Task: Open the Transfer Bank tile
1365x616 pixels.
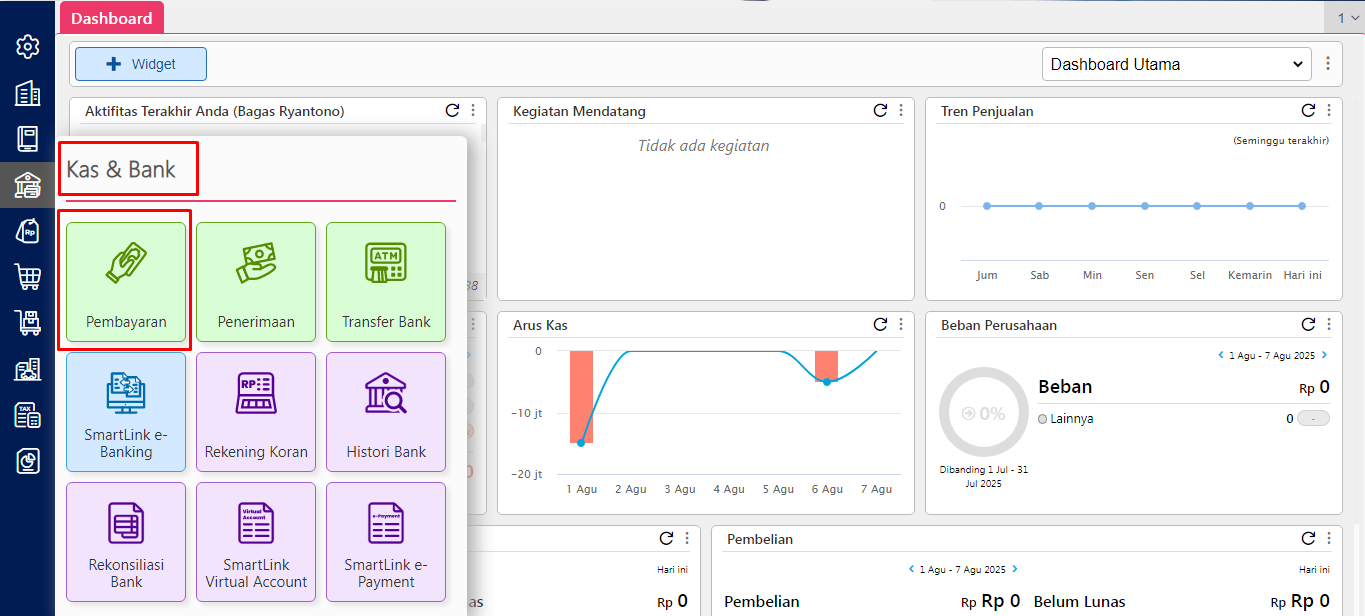Action: [x=386, y=282]
